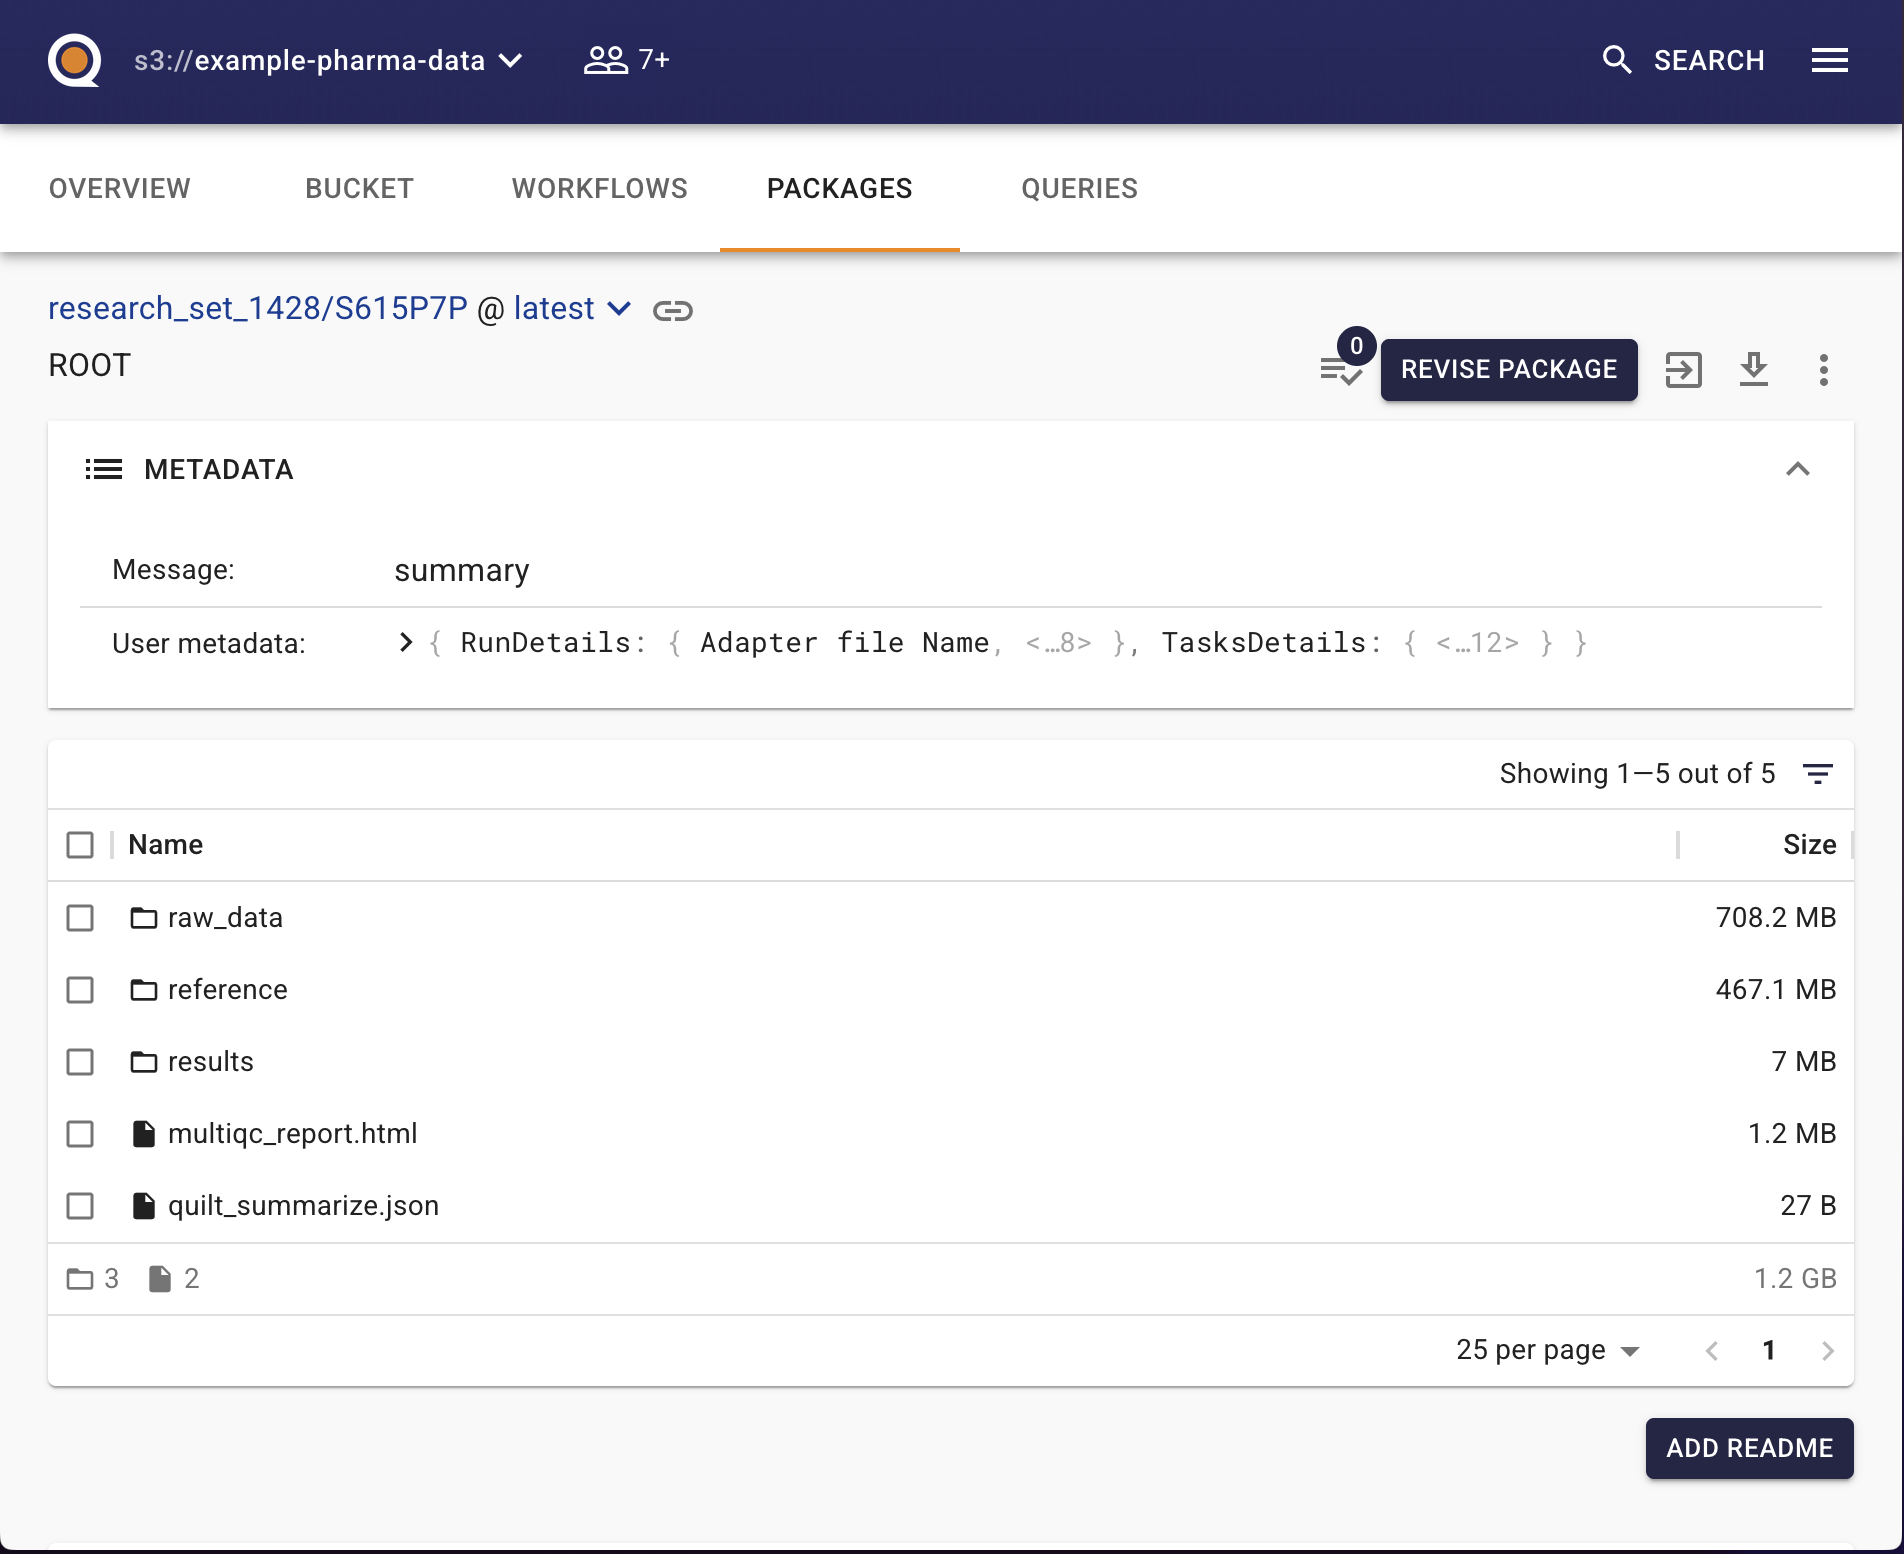Open the hamburger menu in header
The height and width of the screenshot is (1554, 1904).
coord(1829,60)
